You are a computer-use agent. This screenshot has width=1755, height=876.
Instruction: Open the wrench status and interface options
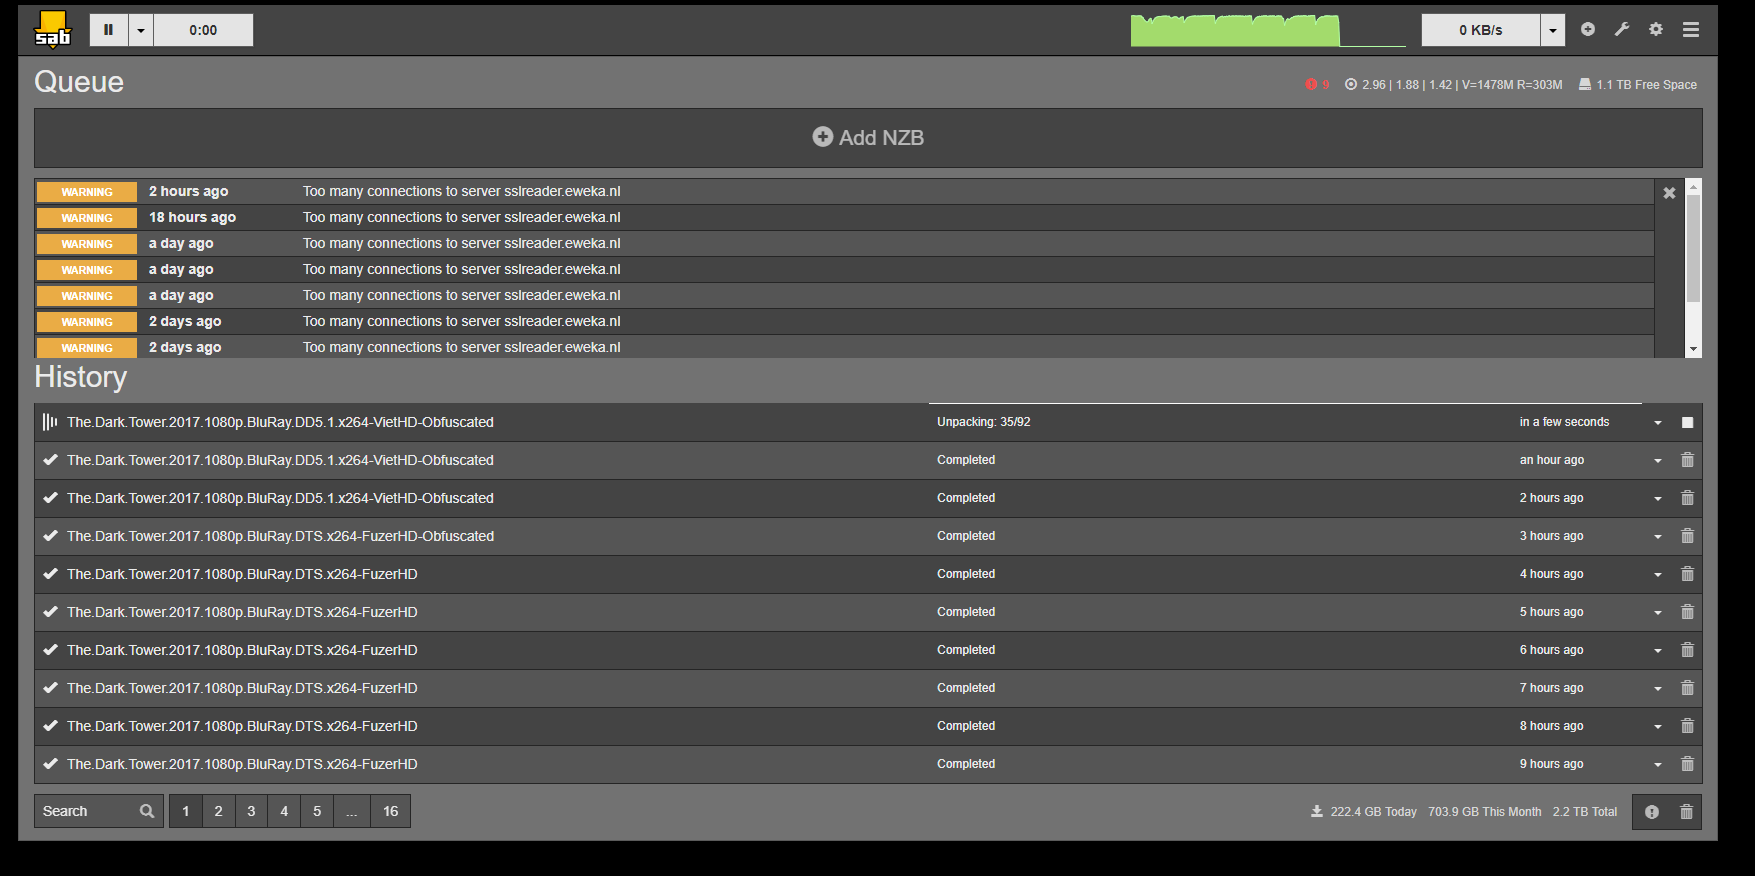pyautogui.click(x=1622, y=29)
